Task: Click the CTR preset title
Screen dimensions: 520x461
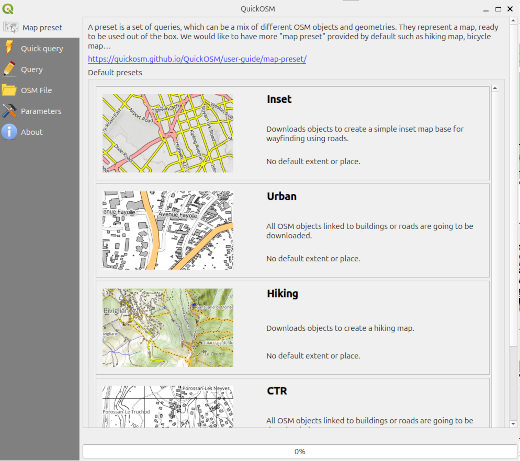Action: pyautogui.click(x=277, y=391)
